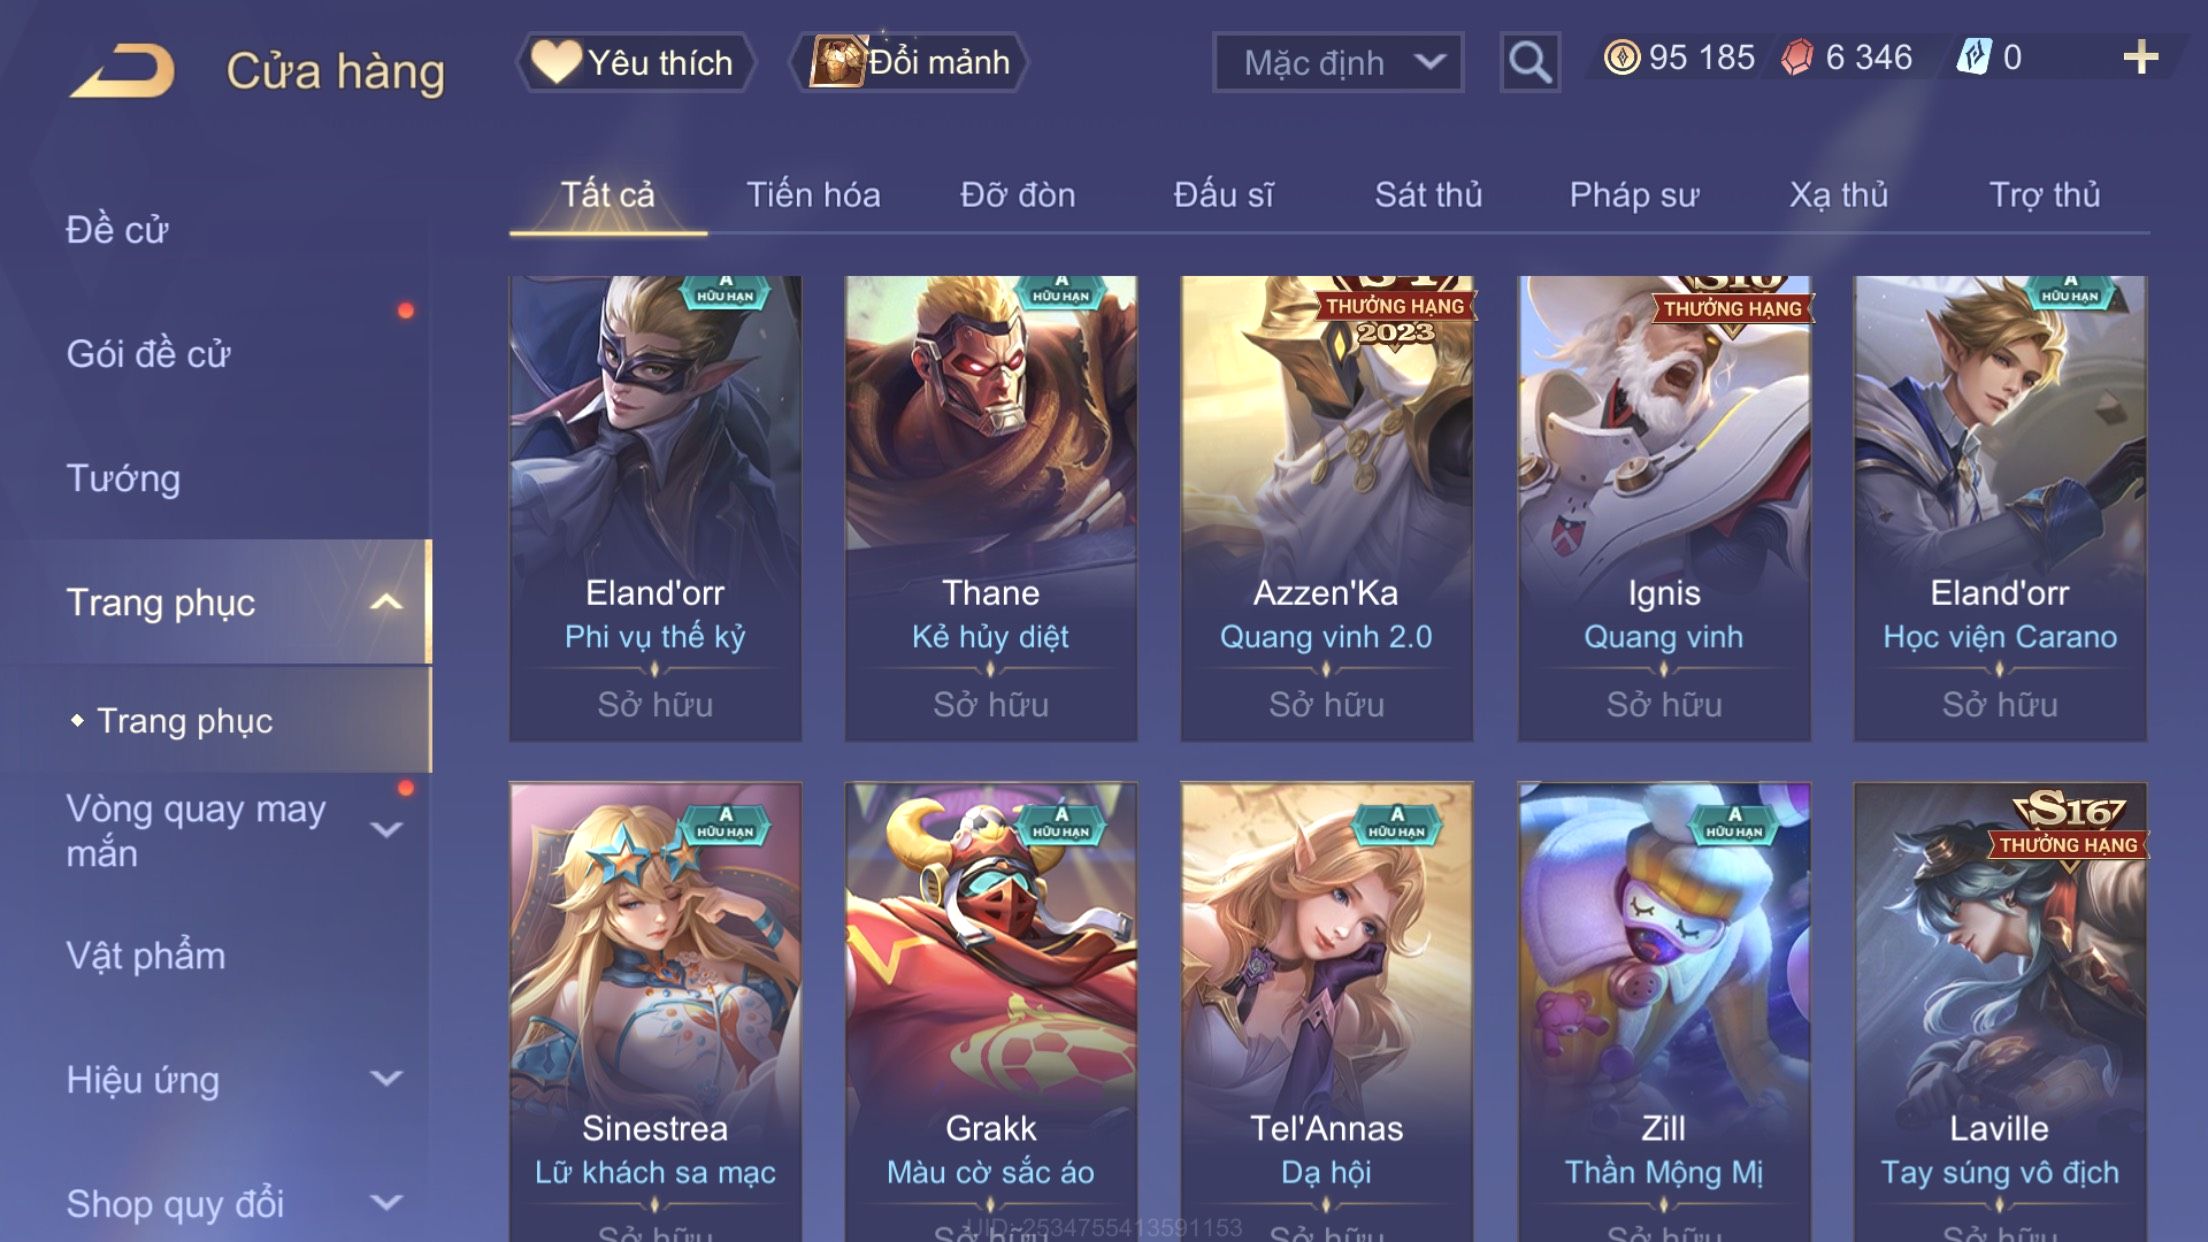2208x1242 pixels.
Task: Switch to the Tiến hóa tab
Action: pyautogui.click(x=813, y=195)
